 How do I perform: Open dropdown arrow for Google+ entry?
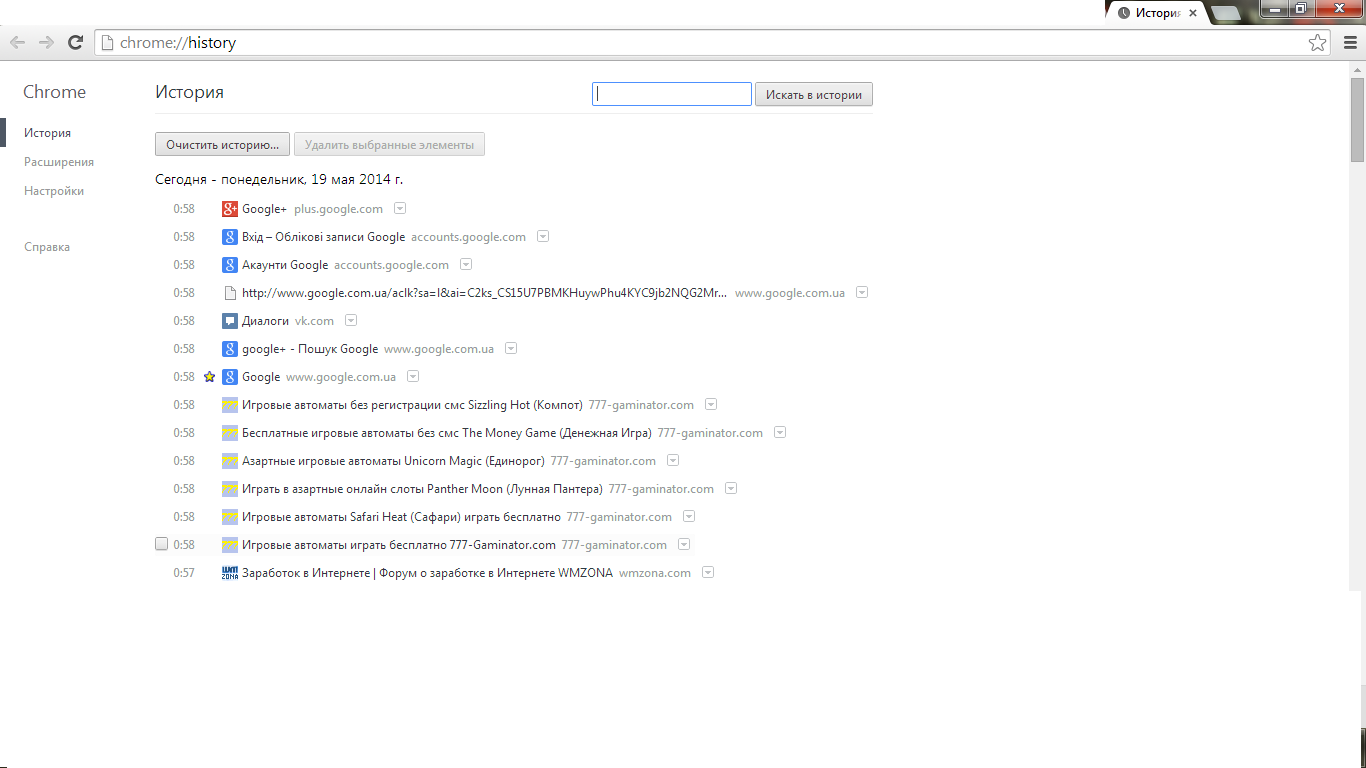point(400,209)
